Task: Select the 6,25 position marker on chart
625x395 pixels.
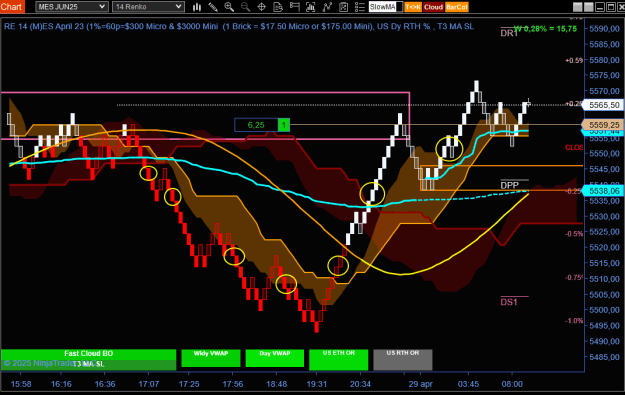Action: 262,125
